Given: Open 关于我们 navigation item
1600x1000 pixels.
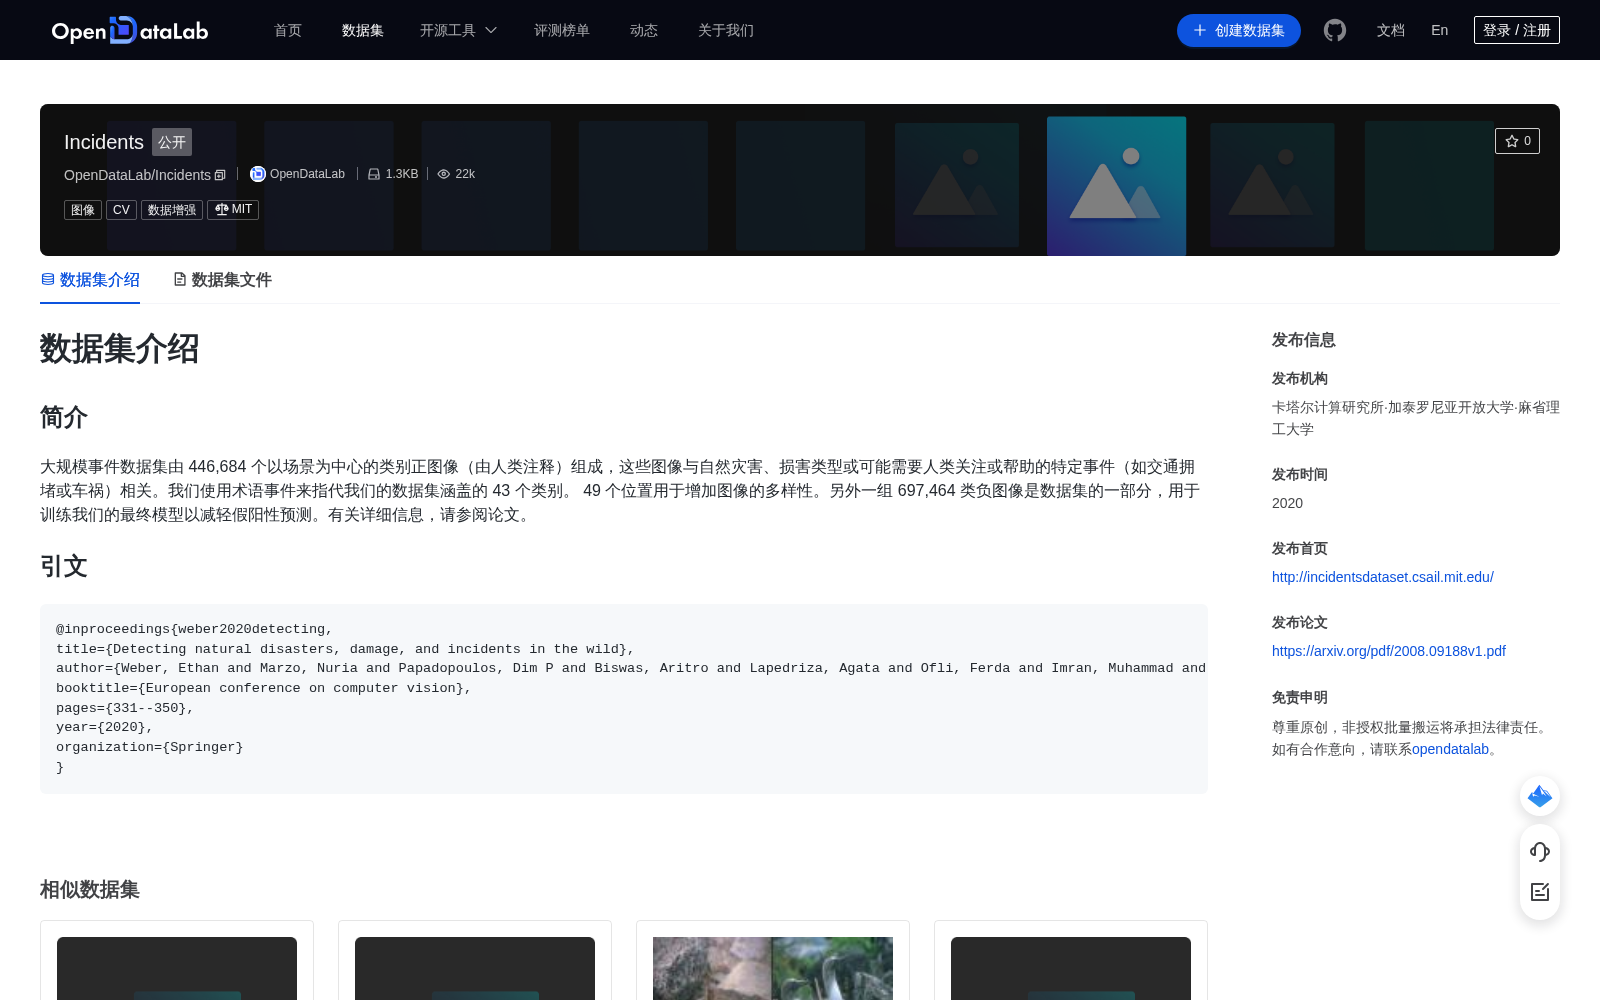Looking at the screenshot, I should [726, 30].
